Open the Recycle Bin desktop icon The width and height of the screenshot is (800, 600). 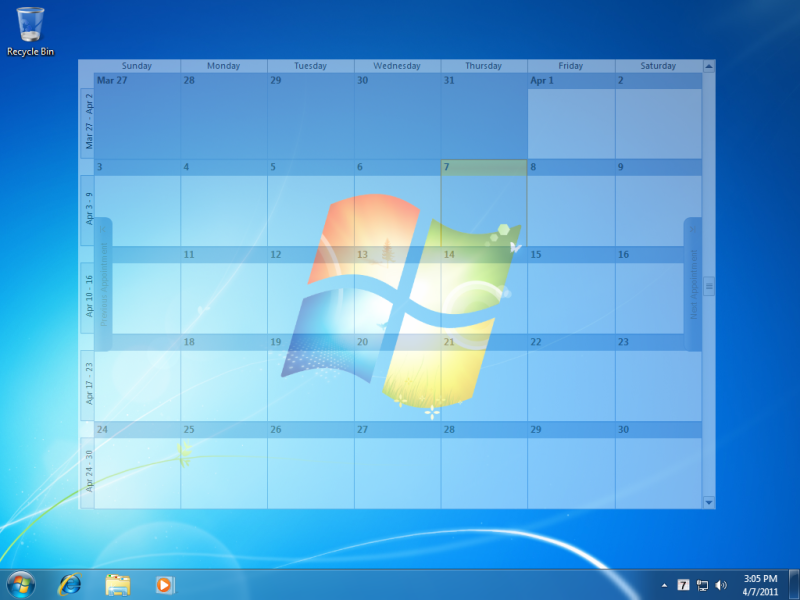[x=30, y=32]
